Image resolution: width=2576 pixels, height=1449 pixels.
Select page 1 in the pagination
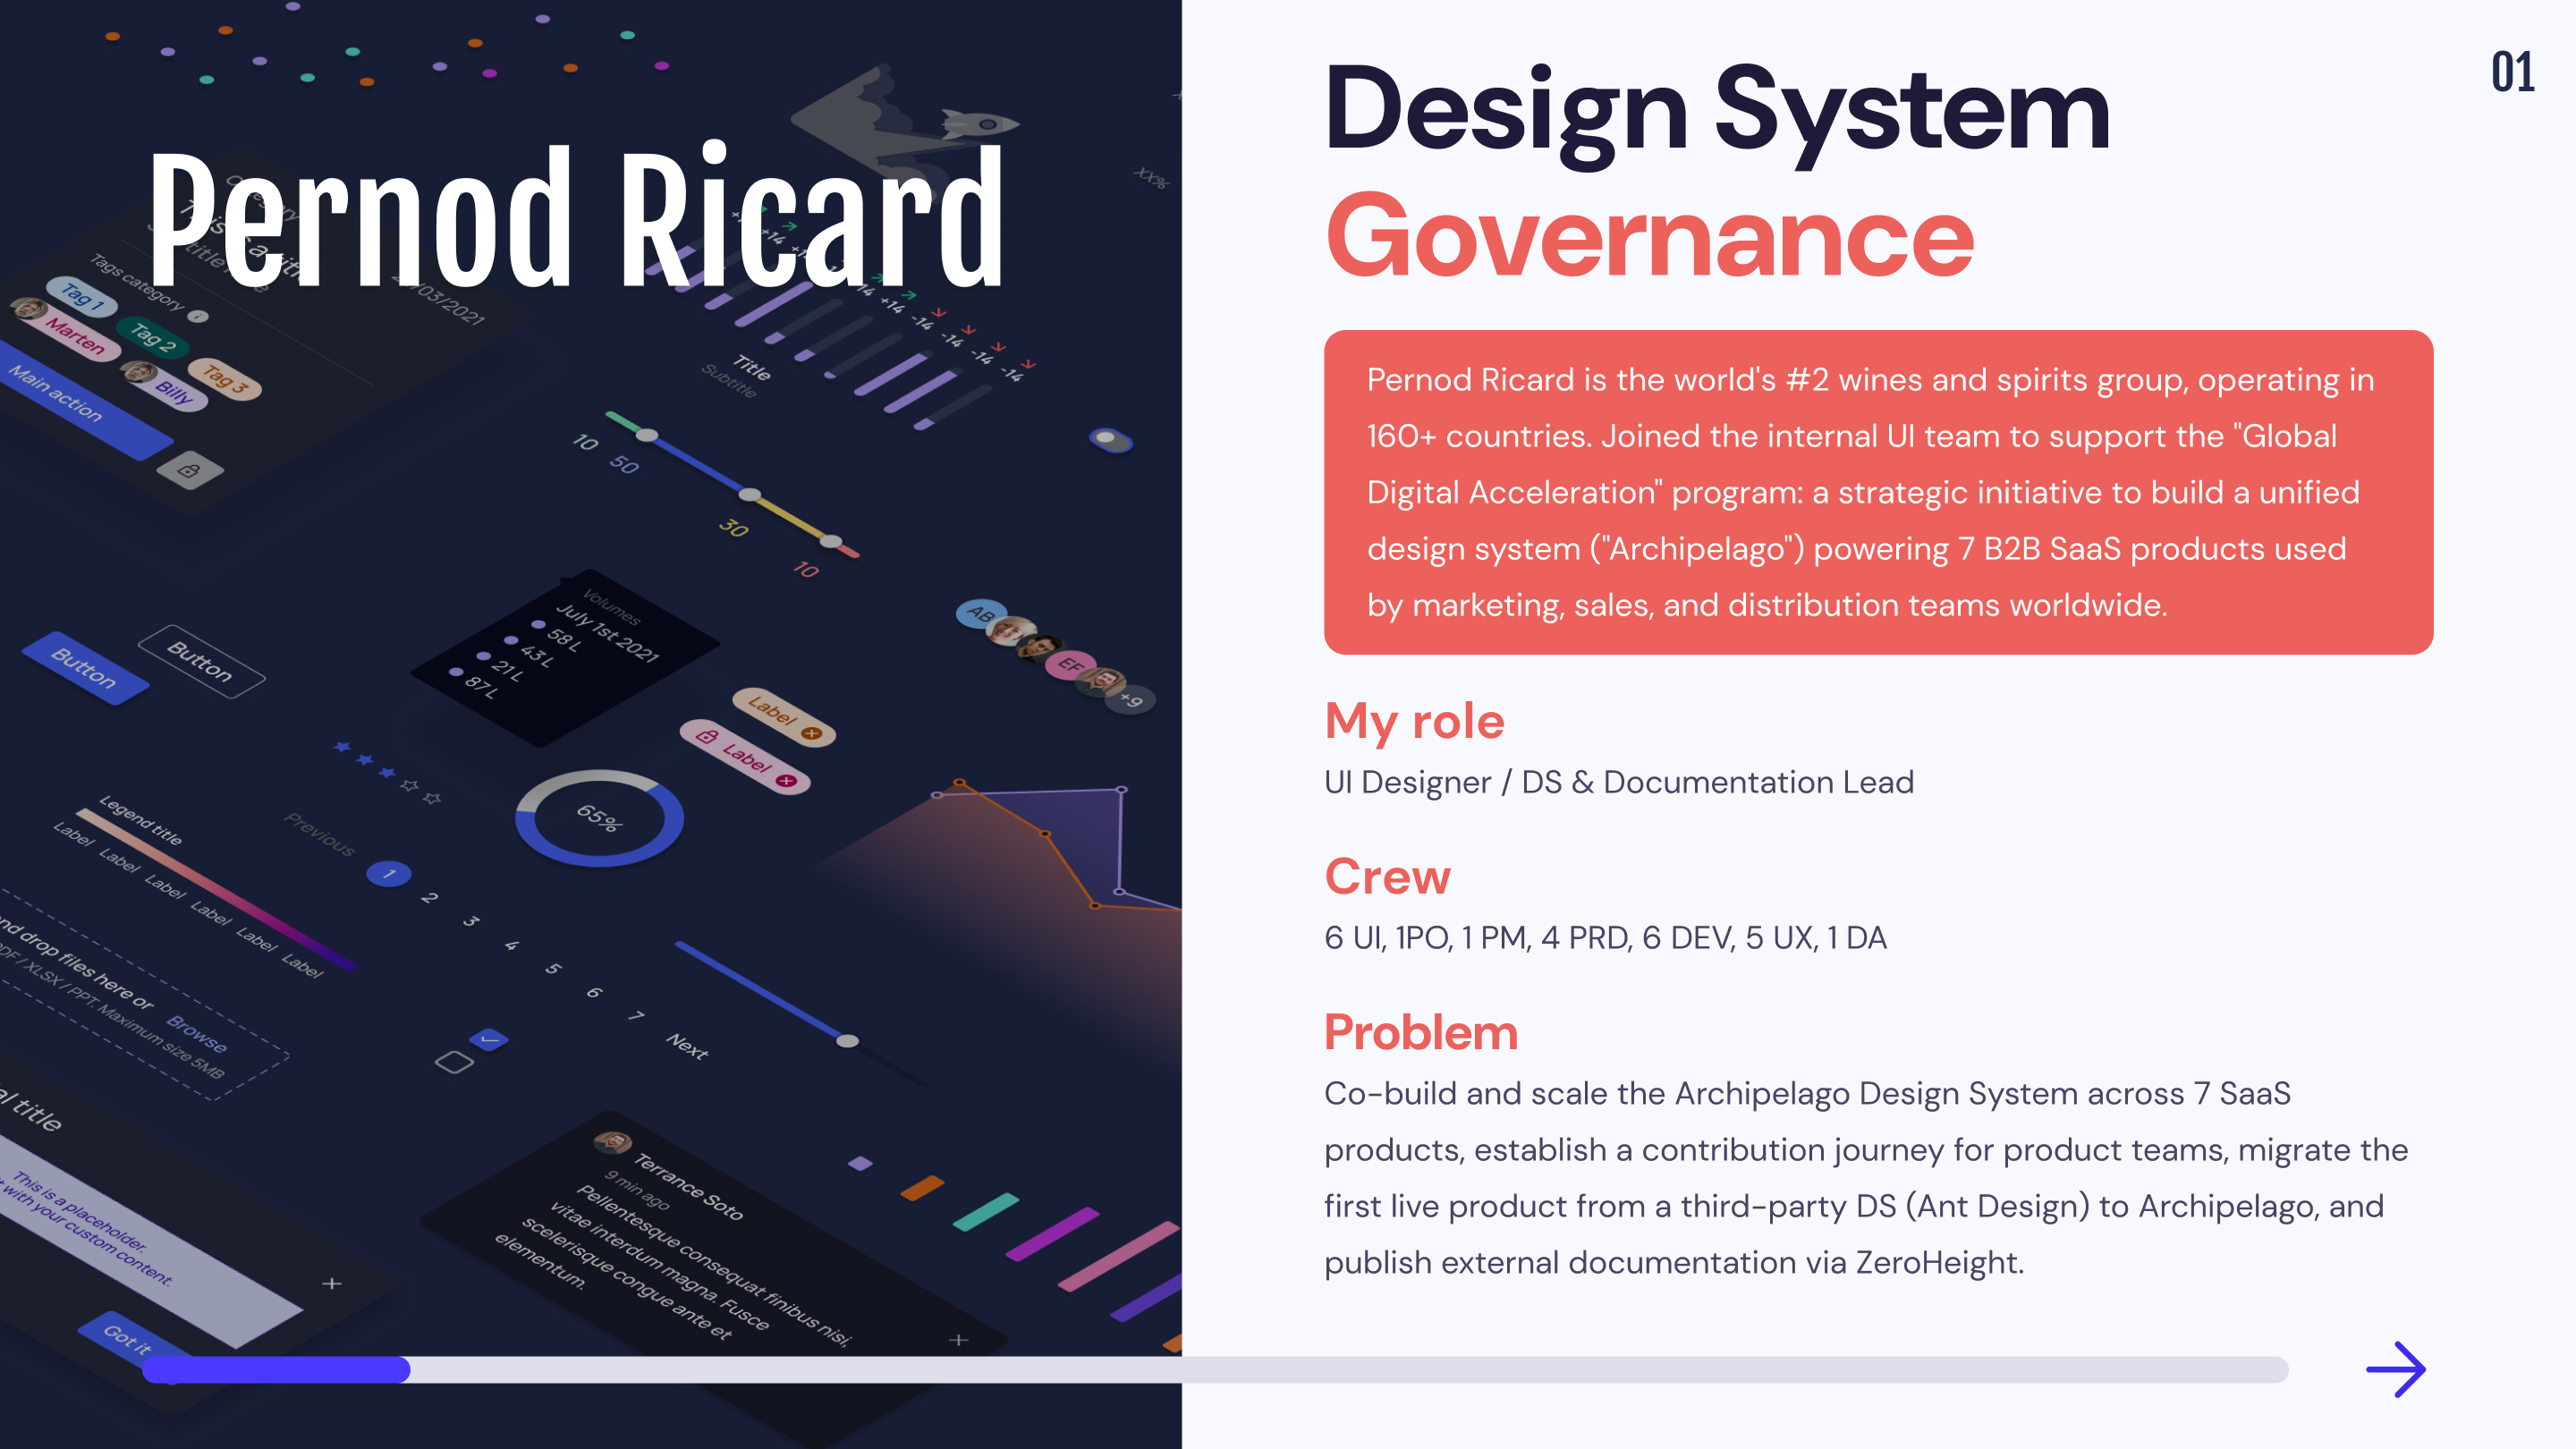(x=389, y=874)
